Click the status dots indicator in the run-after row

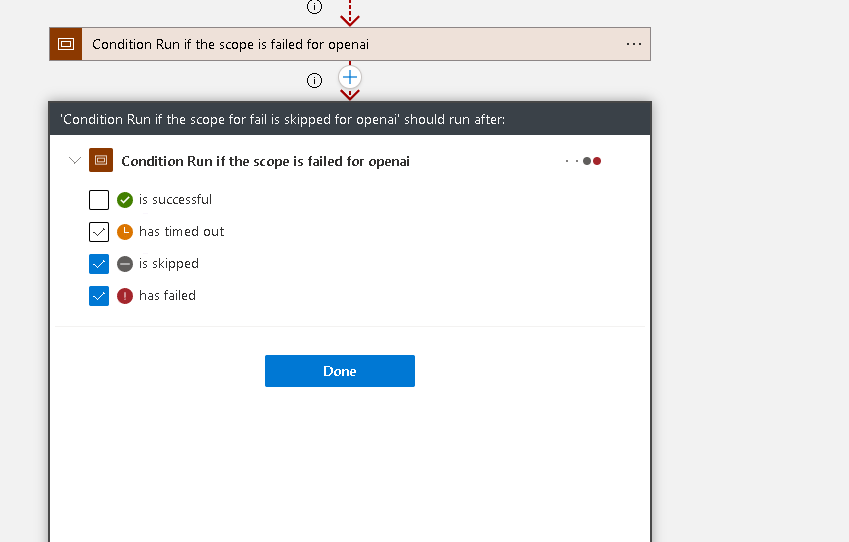click(583, 161)
